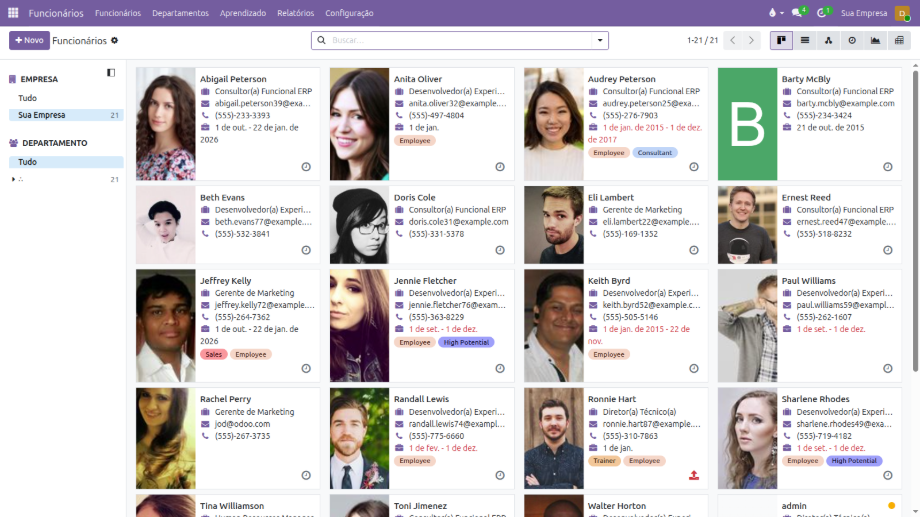Switch to hierarchy view
Screen dimensions: 920x517
(828, 40)
